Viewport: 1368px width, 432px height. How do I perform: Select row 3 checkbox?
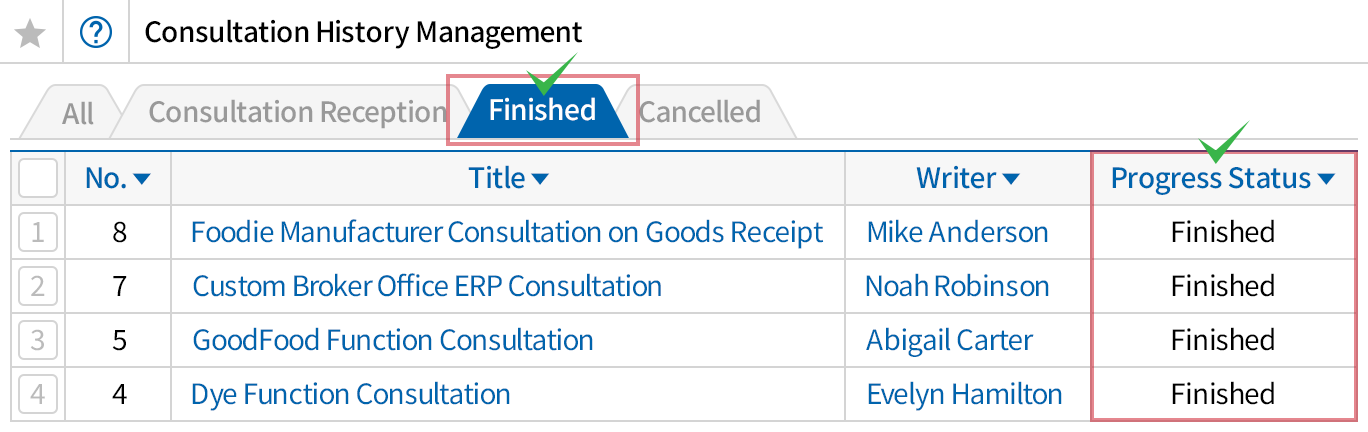38,341
